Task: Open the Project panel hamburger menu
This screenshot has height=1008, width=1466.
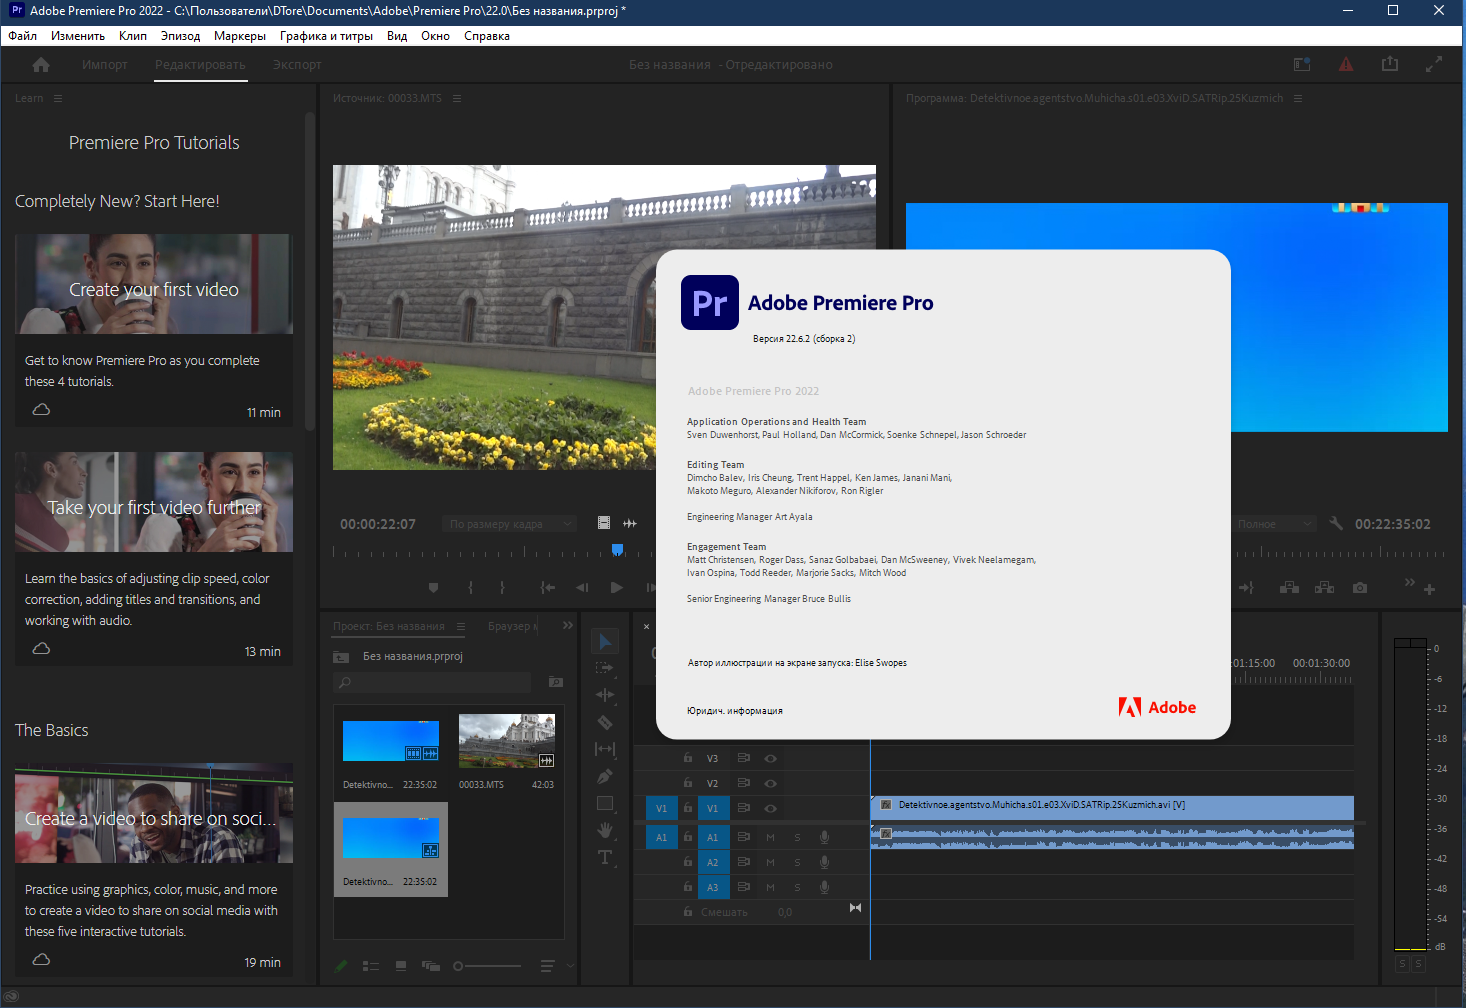Action: click(461, 626)
